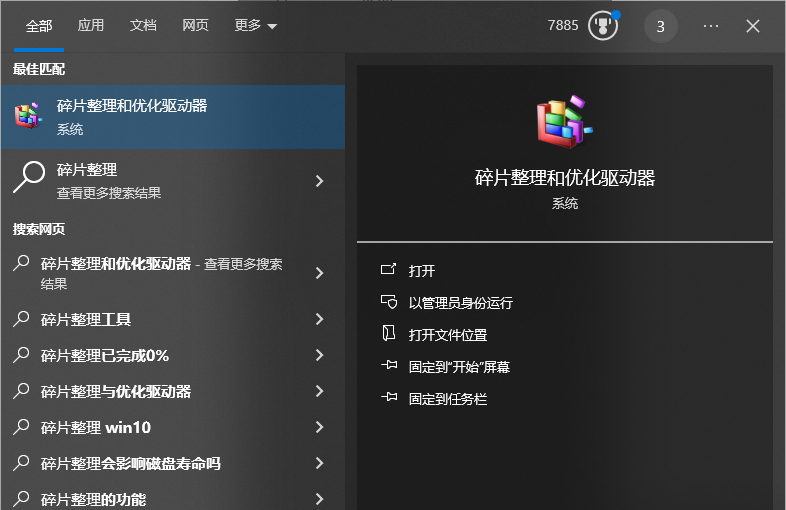Click 打开 to launch the defragmenter

pyautogui.click(x=422, y=271)
